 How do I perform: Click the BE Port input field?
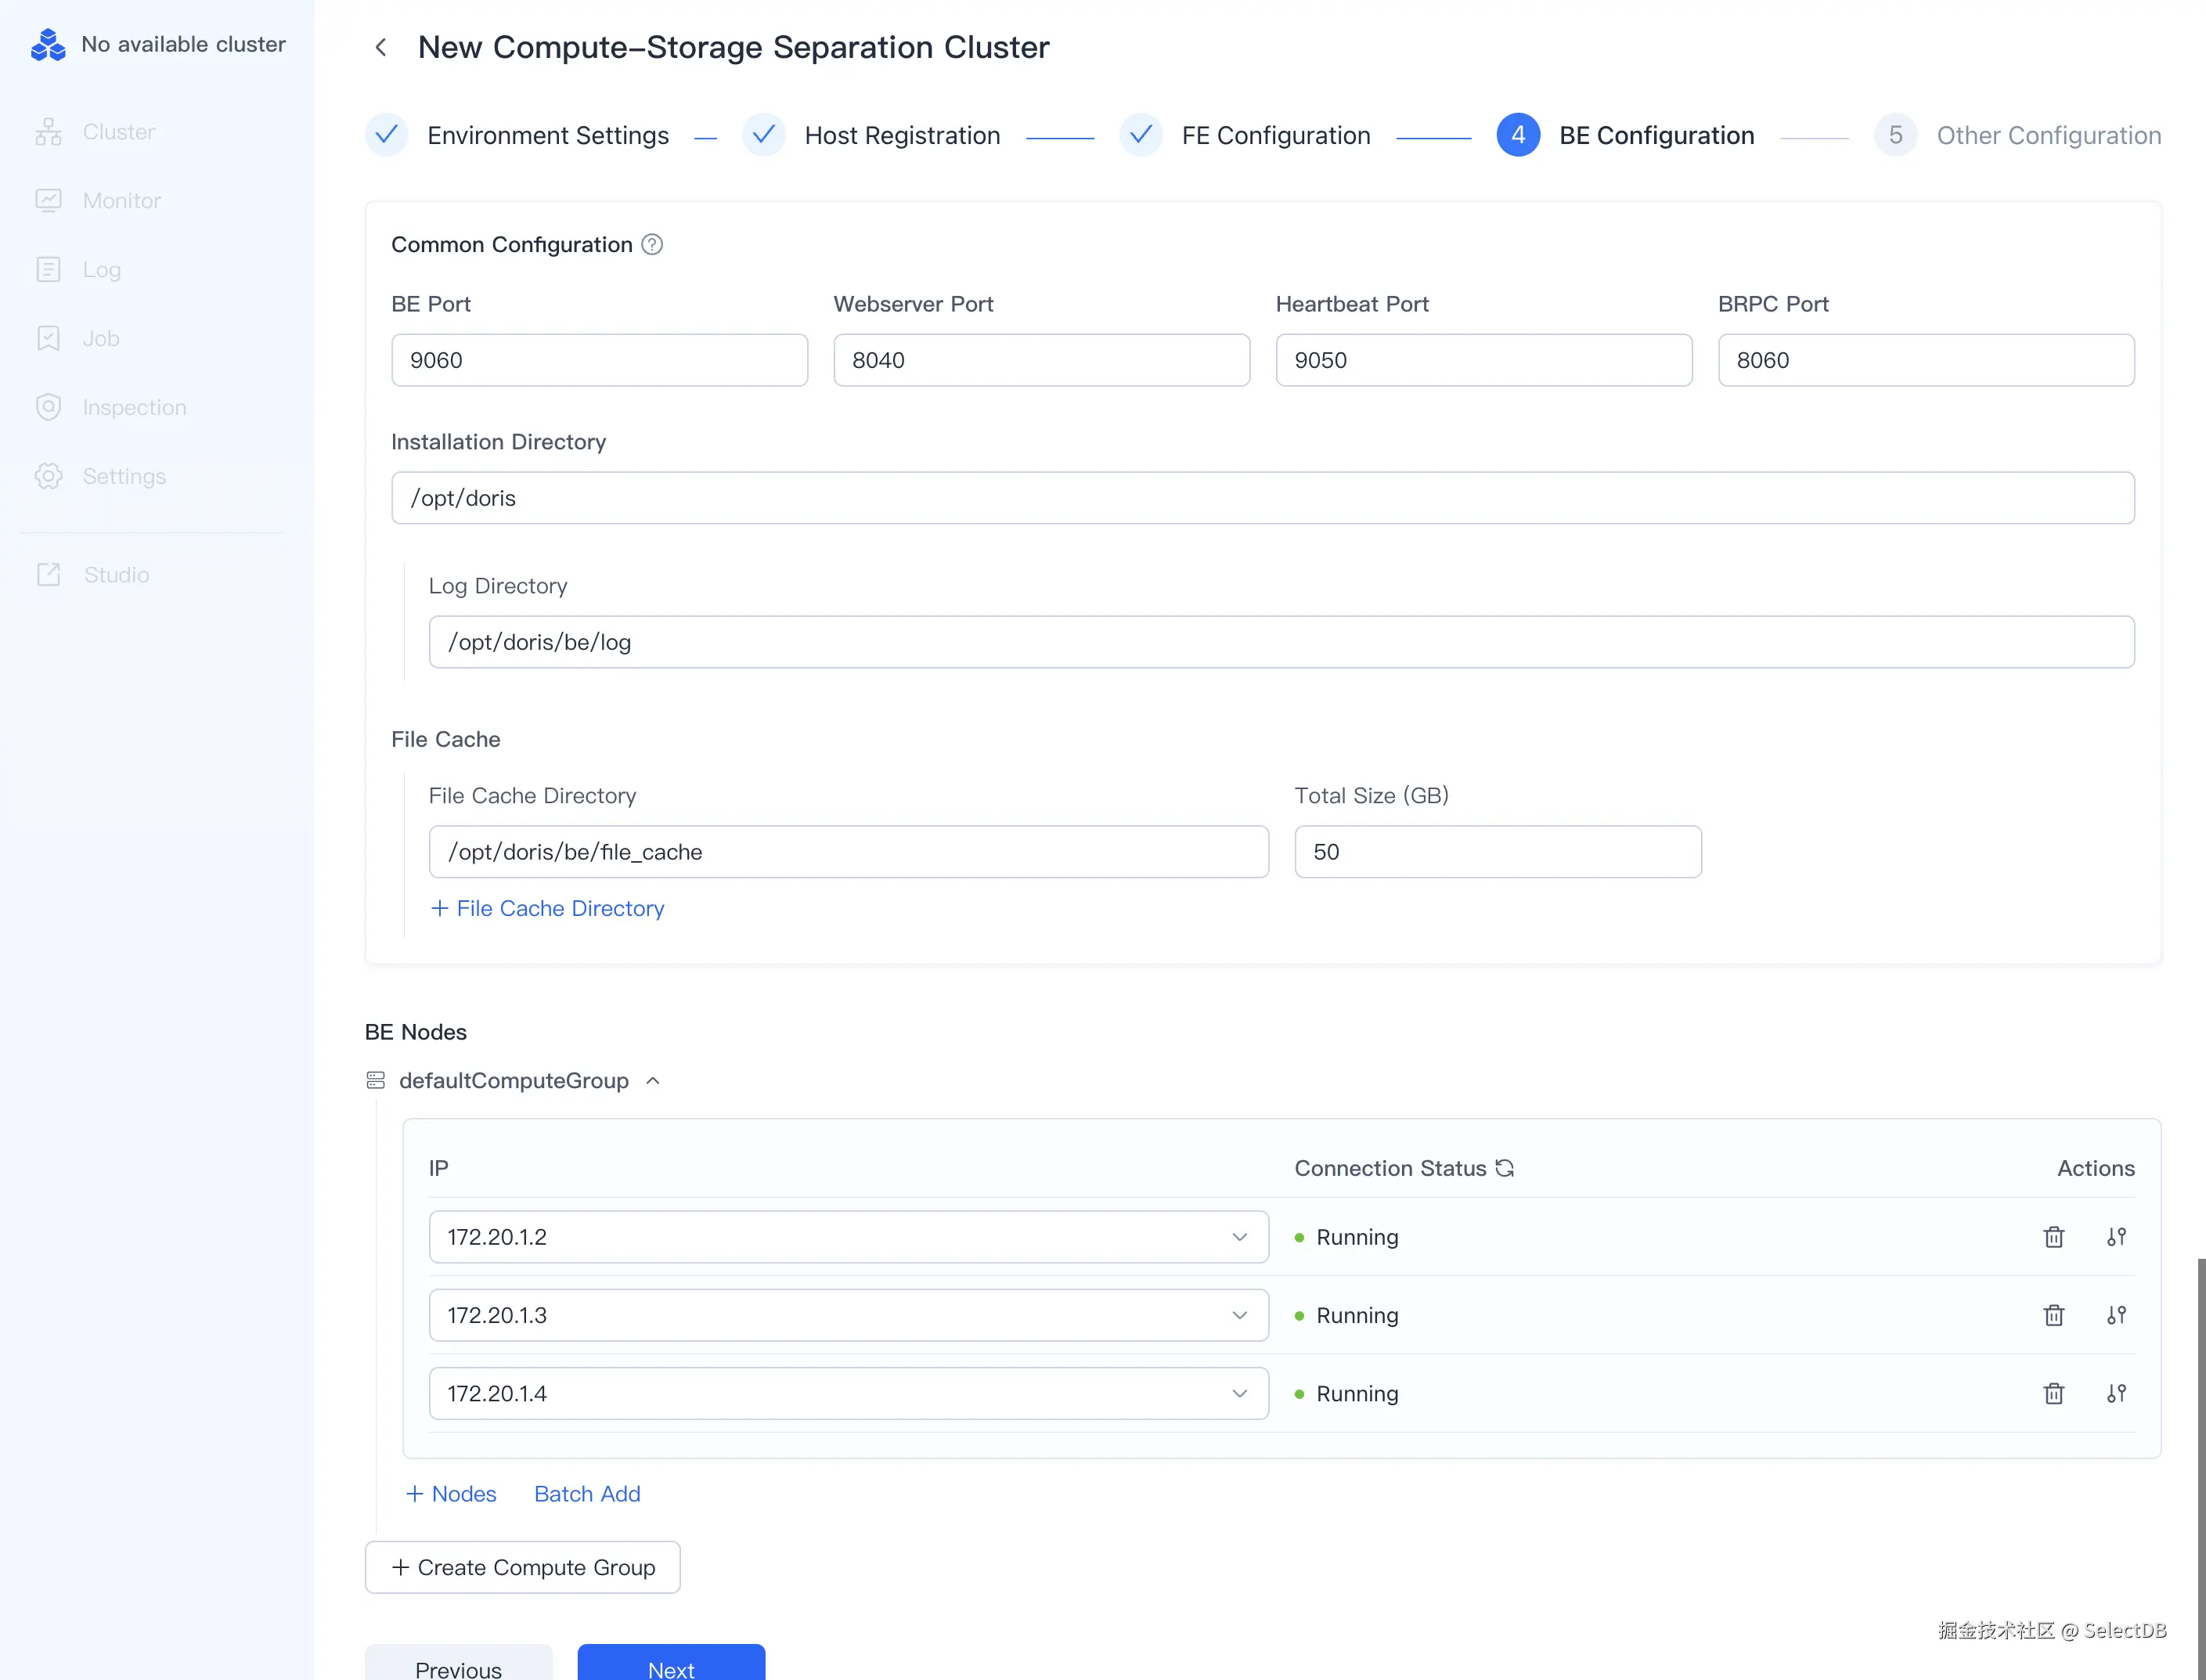point(599,360)
